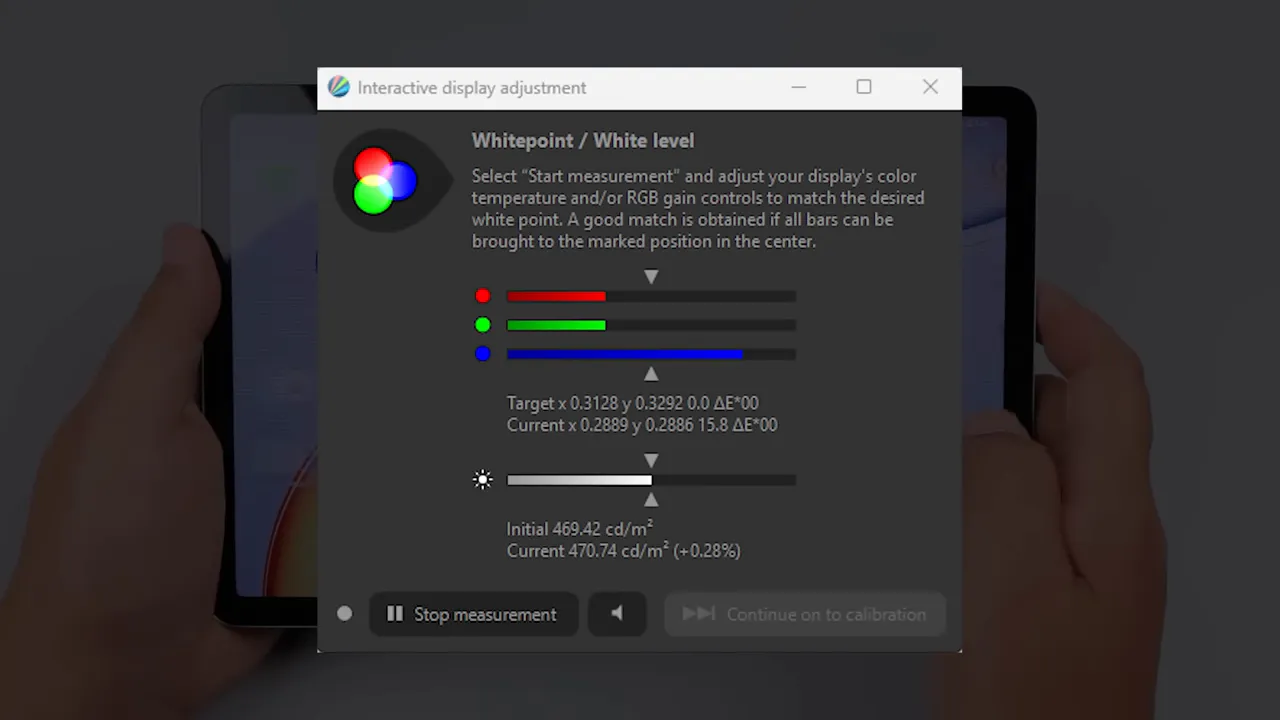
Task: Click the instruction paragraph starting 'Select "Start measurement"'
Action: [x=698, y=209]
